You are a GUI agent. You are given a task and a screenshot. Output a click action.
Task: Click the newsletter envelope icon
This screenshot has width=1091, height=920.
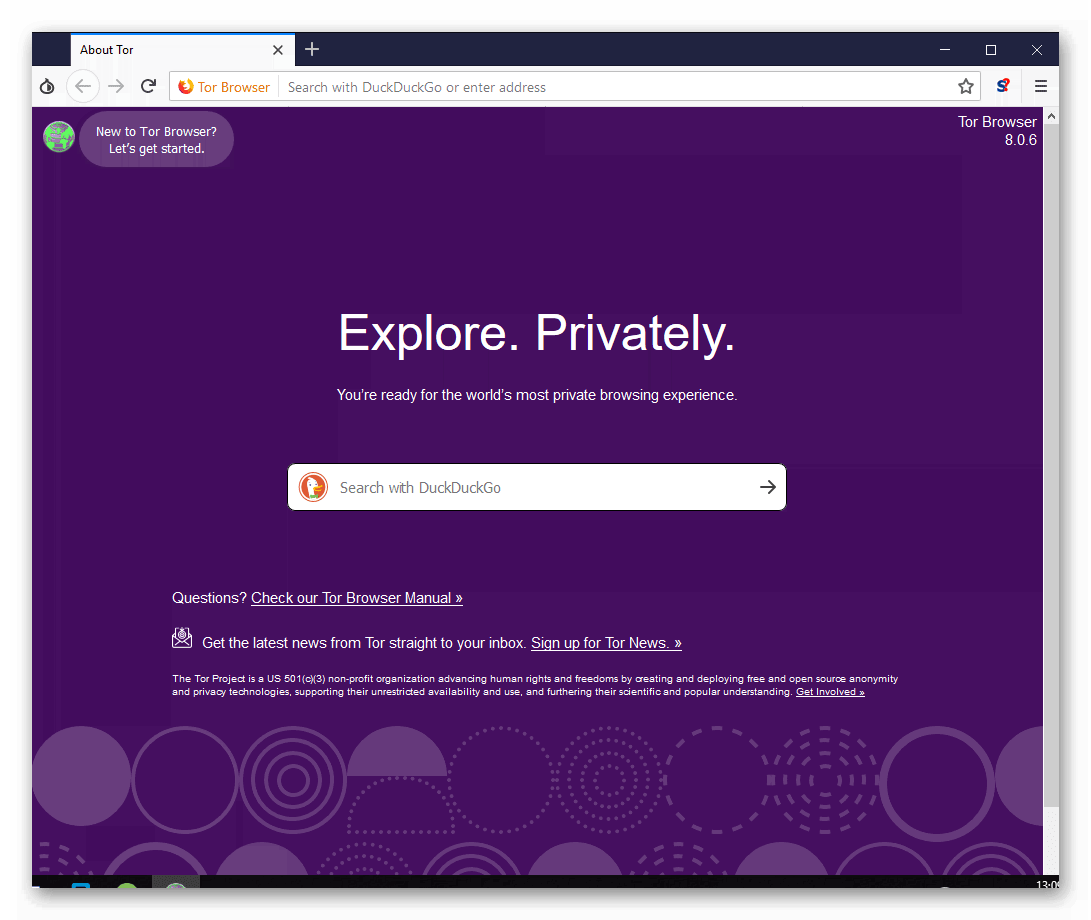[x=182, y=637]
